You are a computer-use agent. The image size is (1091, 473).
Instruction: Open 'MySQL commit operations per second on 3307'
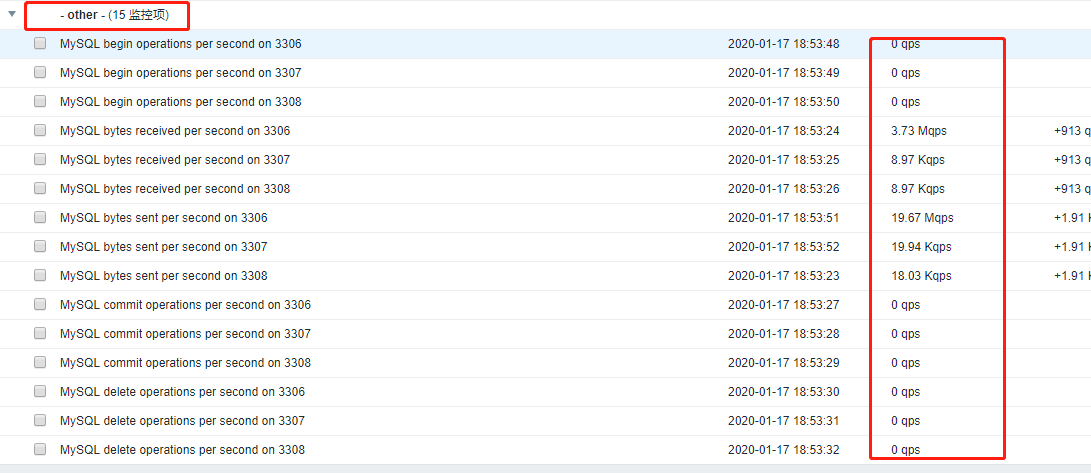click(x=186, y=334)
